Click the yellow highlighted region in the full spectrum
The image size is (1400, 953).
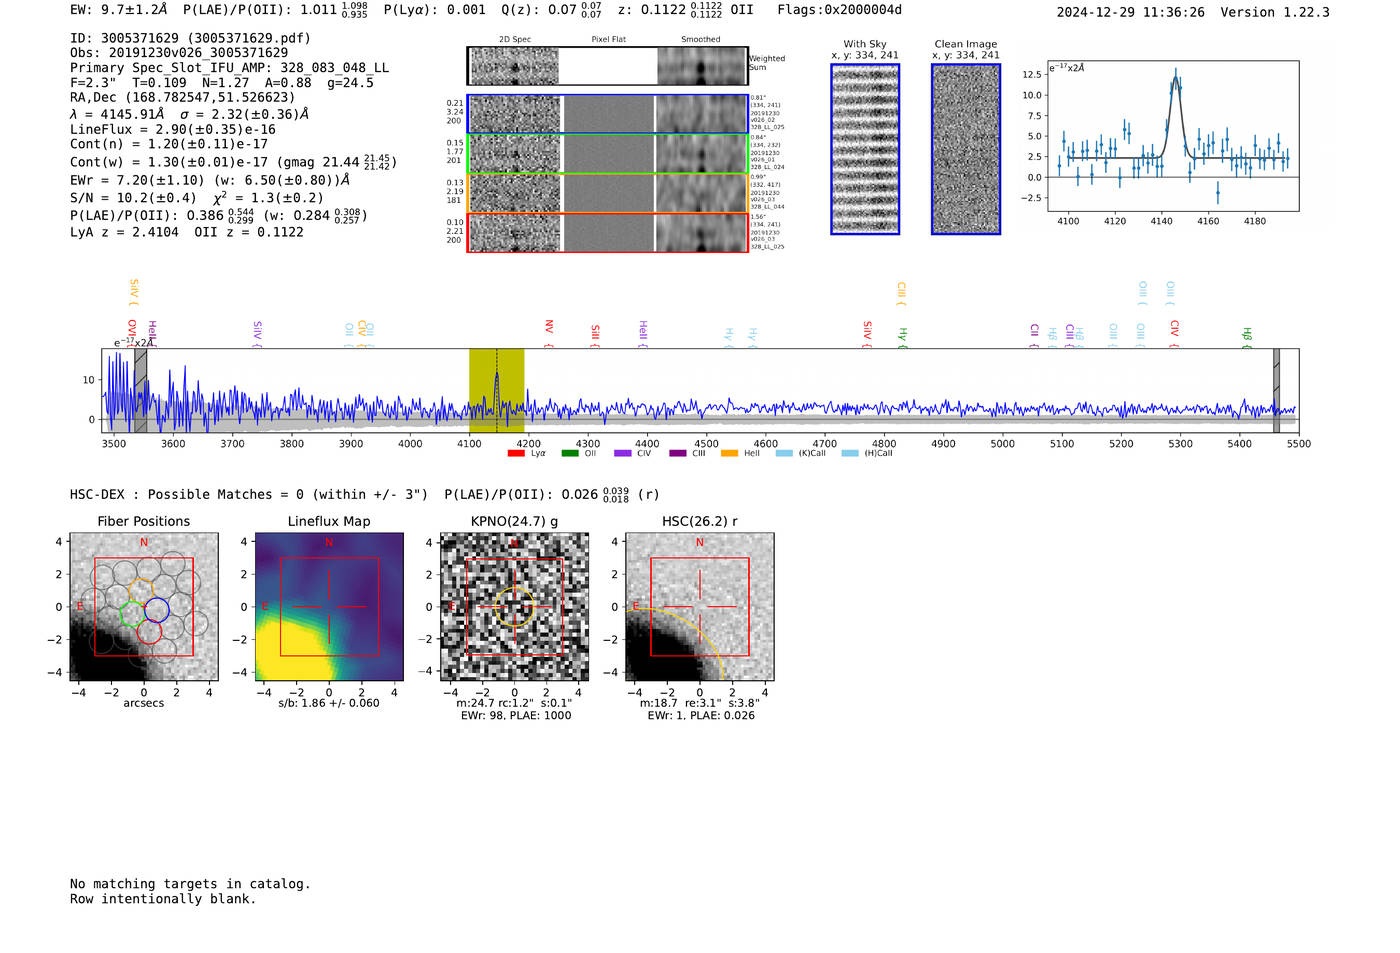(x=496, y=391)
